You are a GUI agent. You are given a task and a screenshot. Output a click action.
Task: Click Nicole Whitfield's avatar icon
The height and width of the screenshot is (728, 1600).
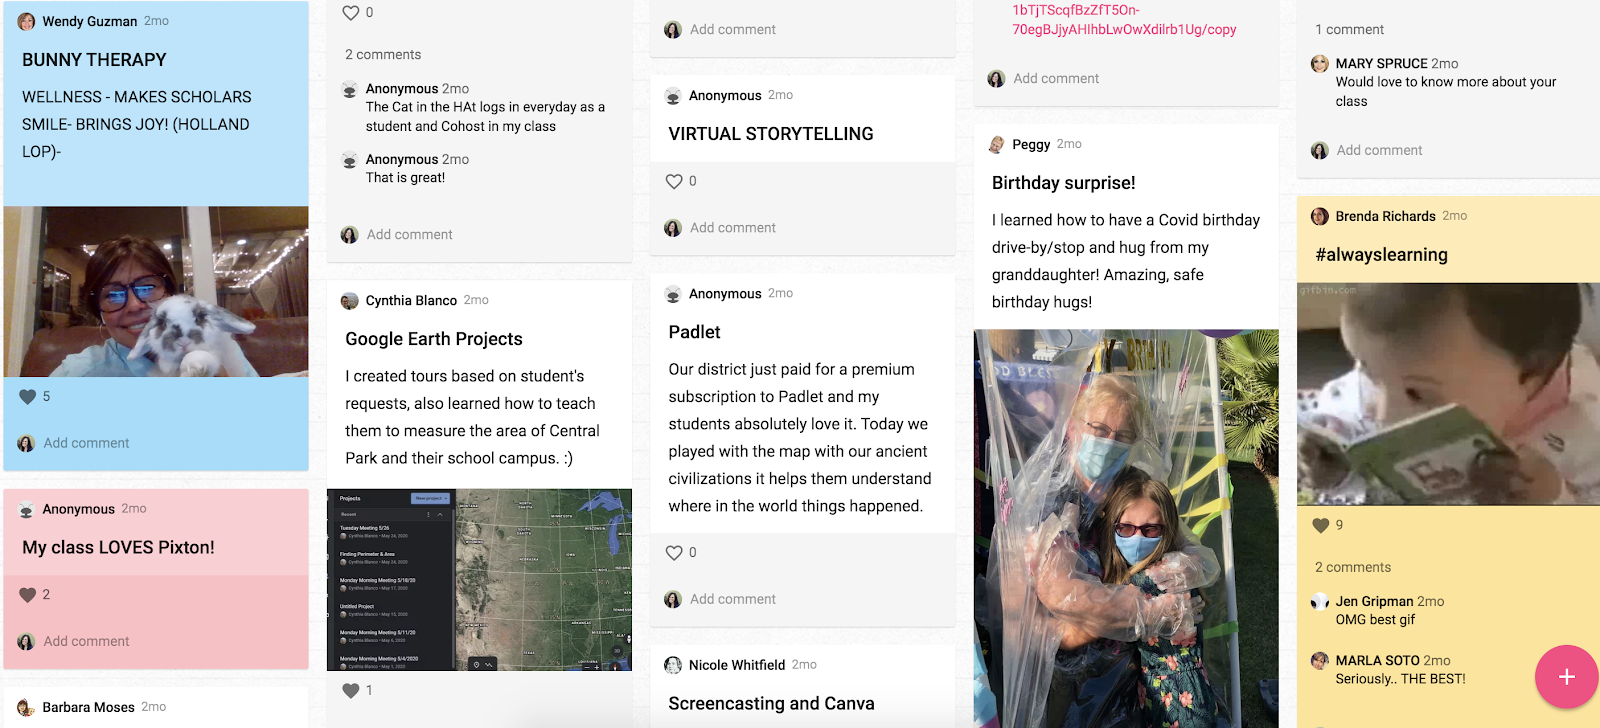pos(673,665)
